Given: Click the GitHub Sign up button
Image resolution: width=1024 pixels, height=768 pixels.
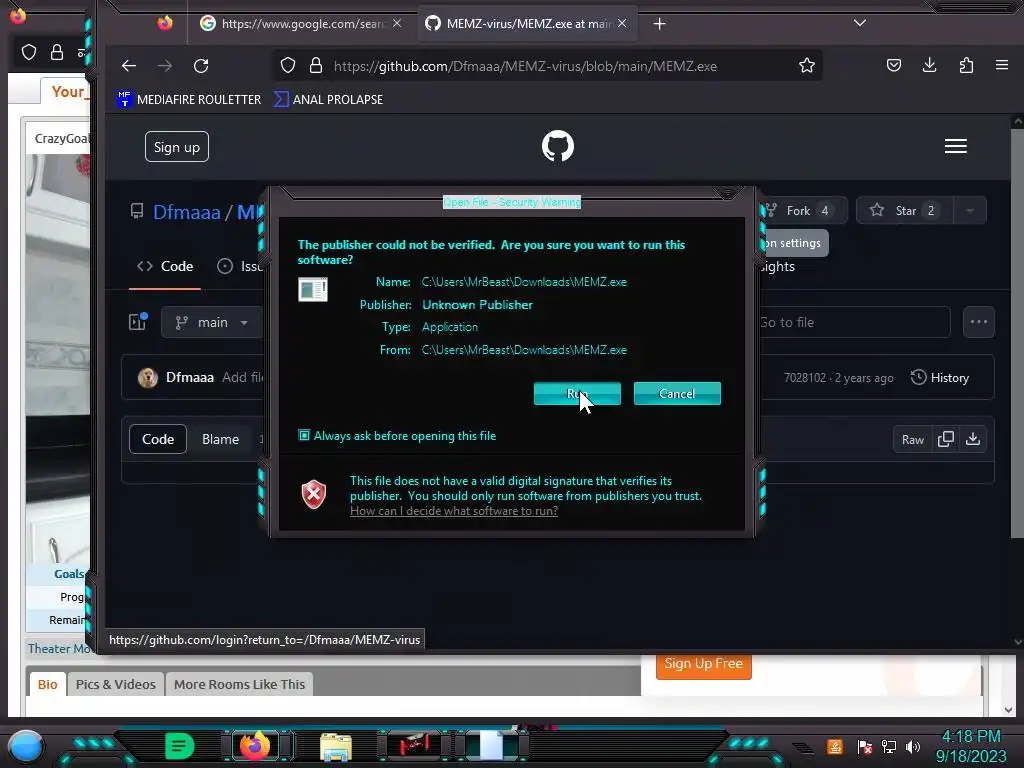Looking at the screenshot, I should (x=177, y=147).
